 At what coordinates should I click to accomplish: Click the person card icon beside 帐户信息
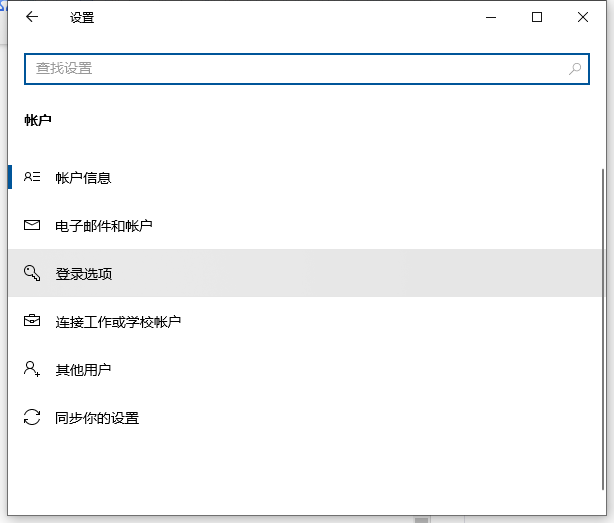(32, 177)
